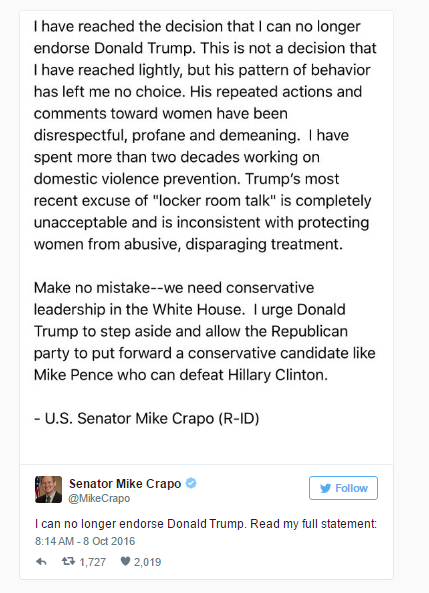
Task: Click the "domestic violence prevention" phrase
Action: (137, 179)
